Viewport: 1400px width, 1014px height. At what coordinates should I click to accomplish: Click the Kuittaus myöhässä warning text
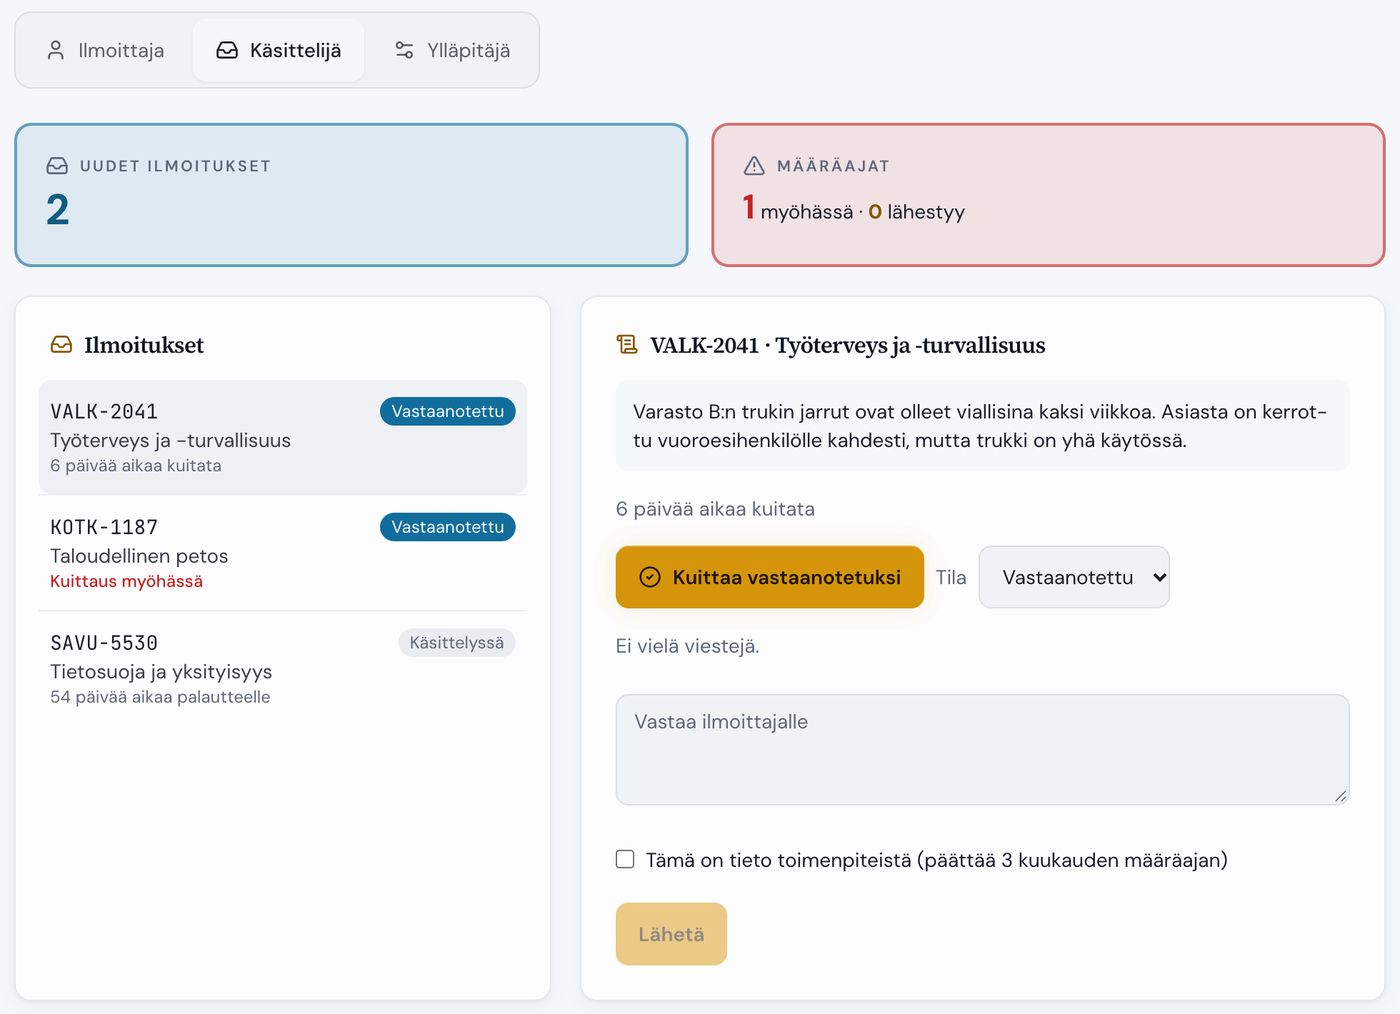point(127,581)
